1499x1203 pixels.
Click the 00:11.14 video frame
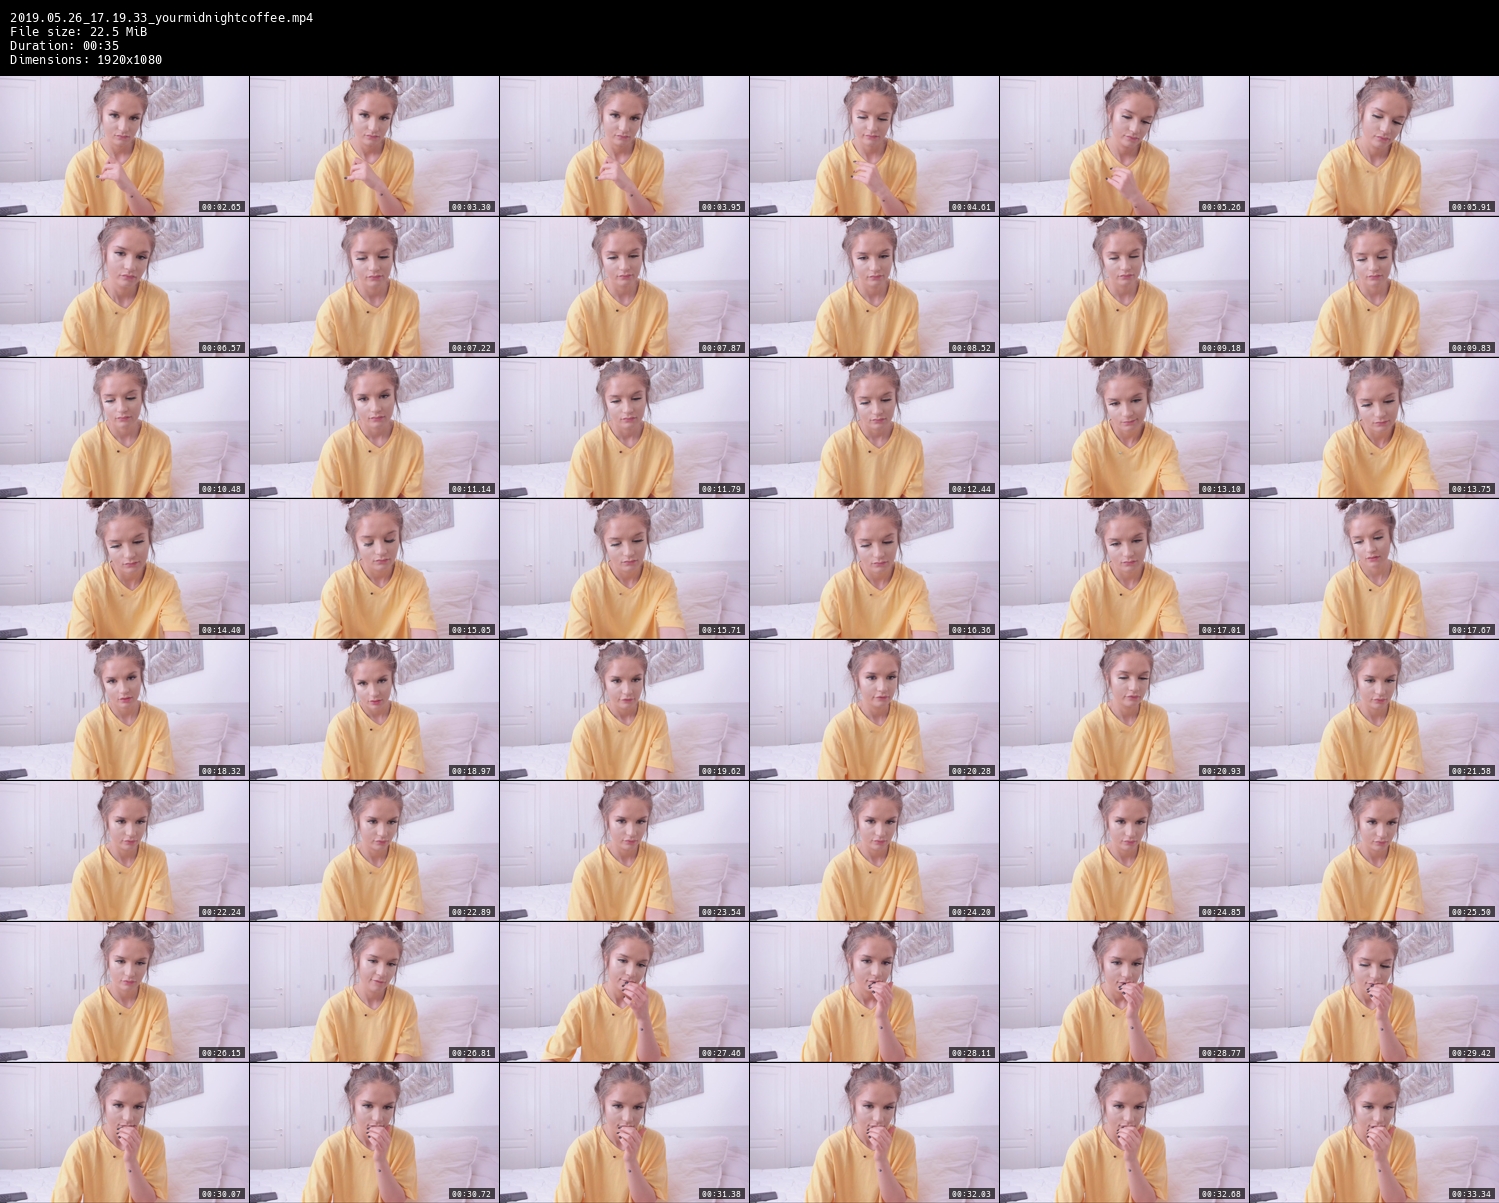[374, 428]
